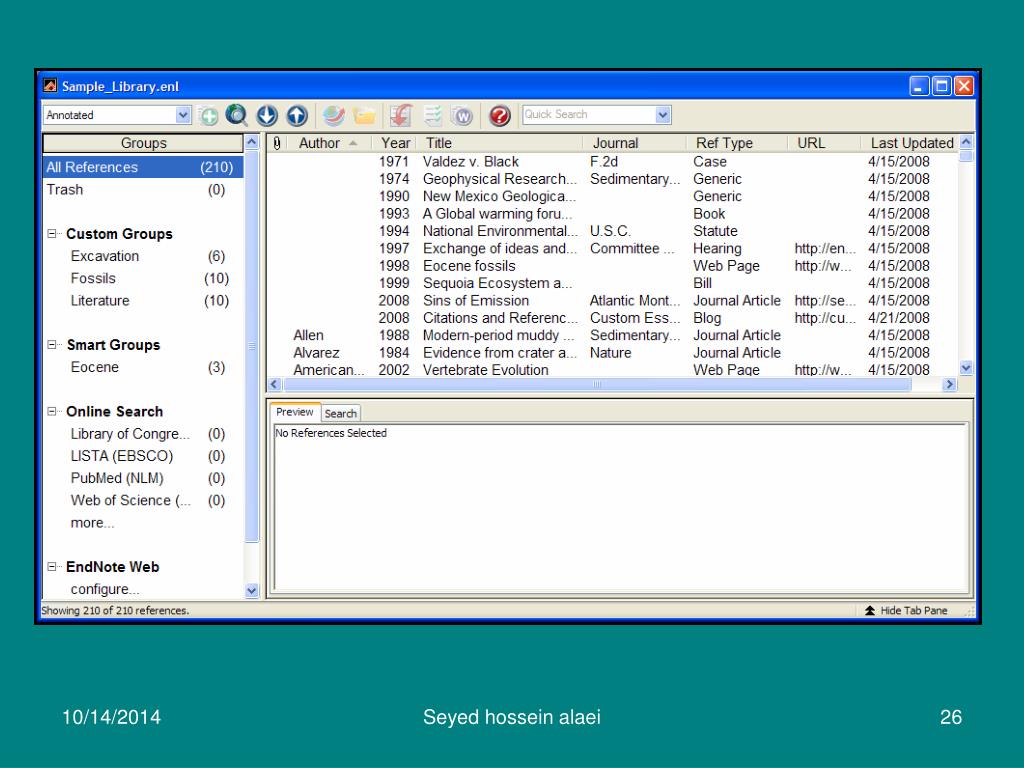Sort by the URL column header
Image resolution: width=1024 pixels, height=768 pixels.
824,143
